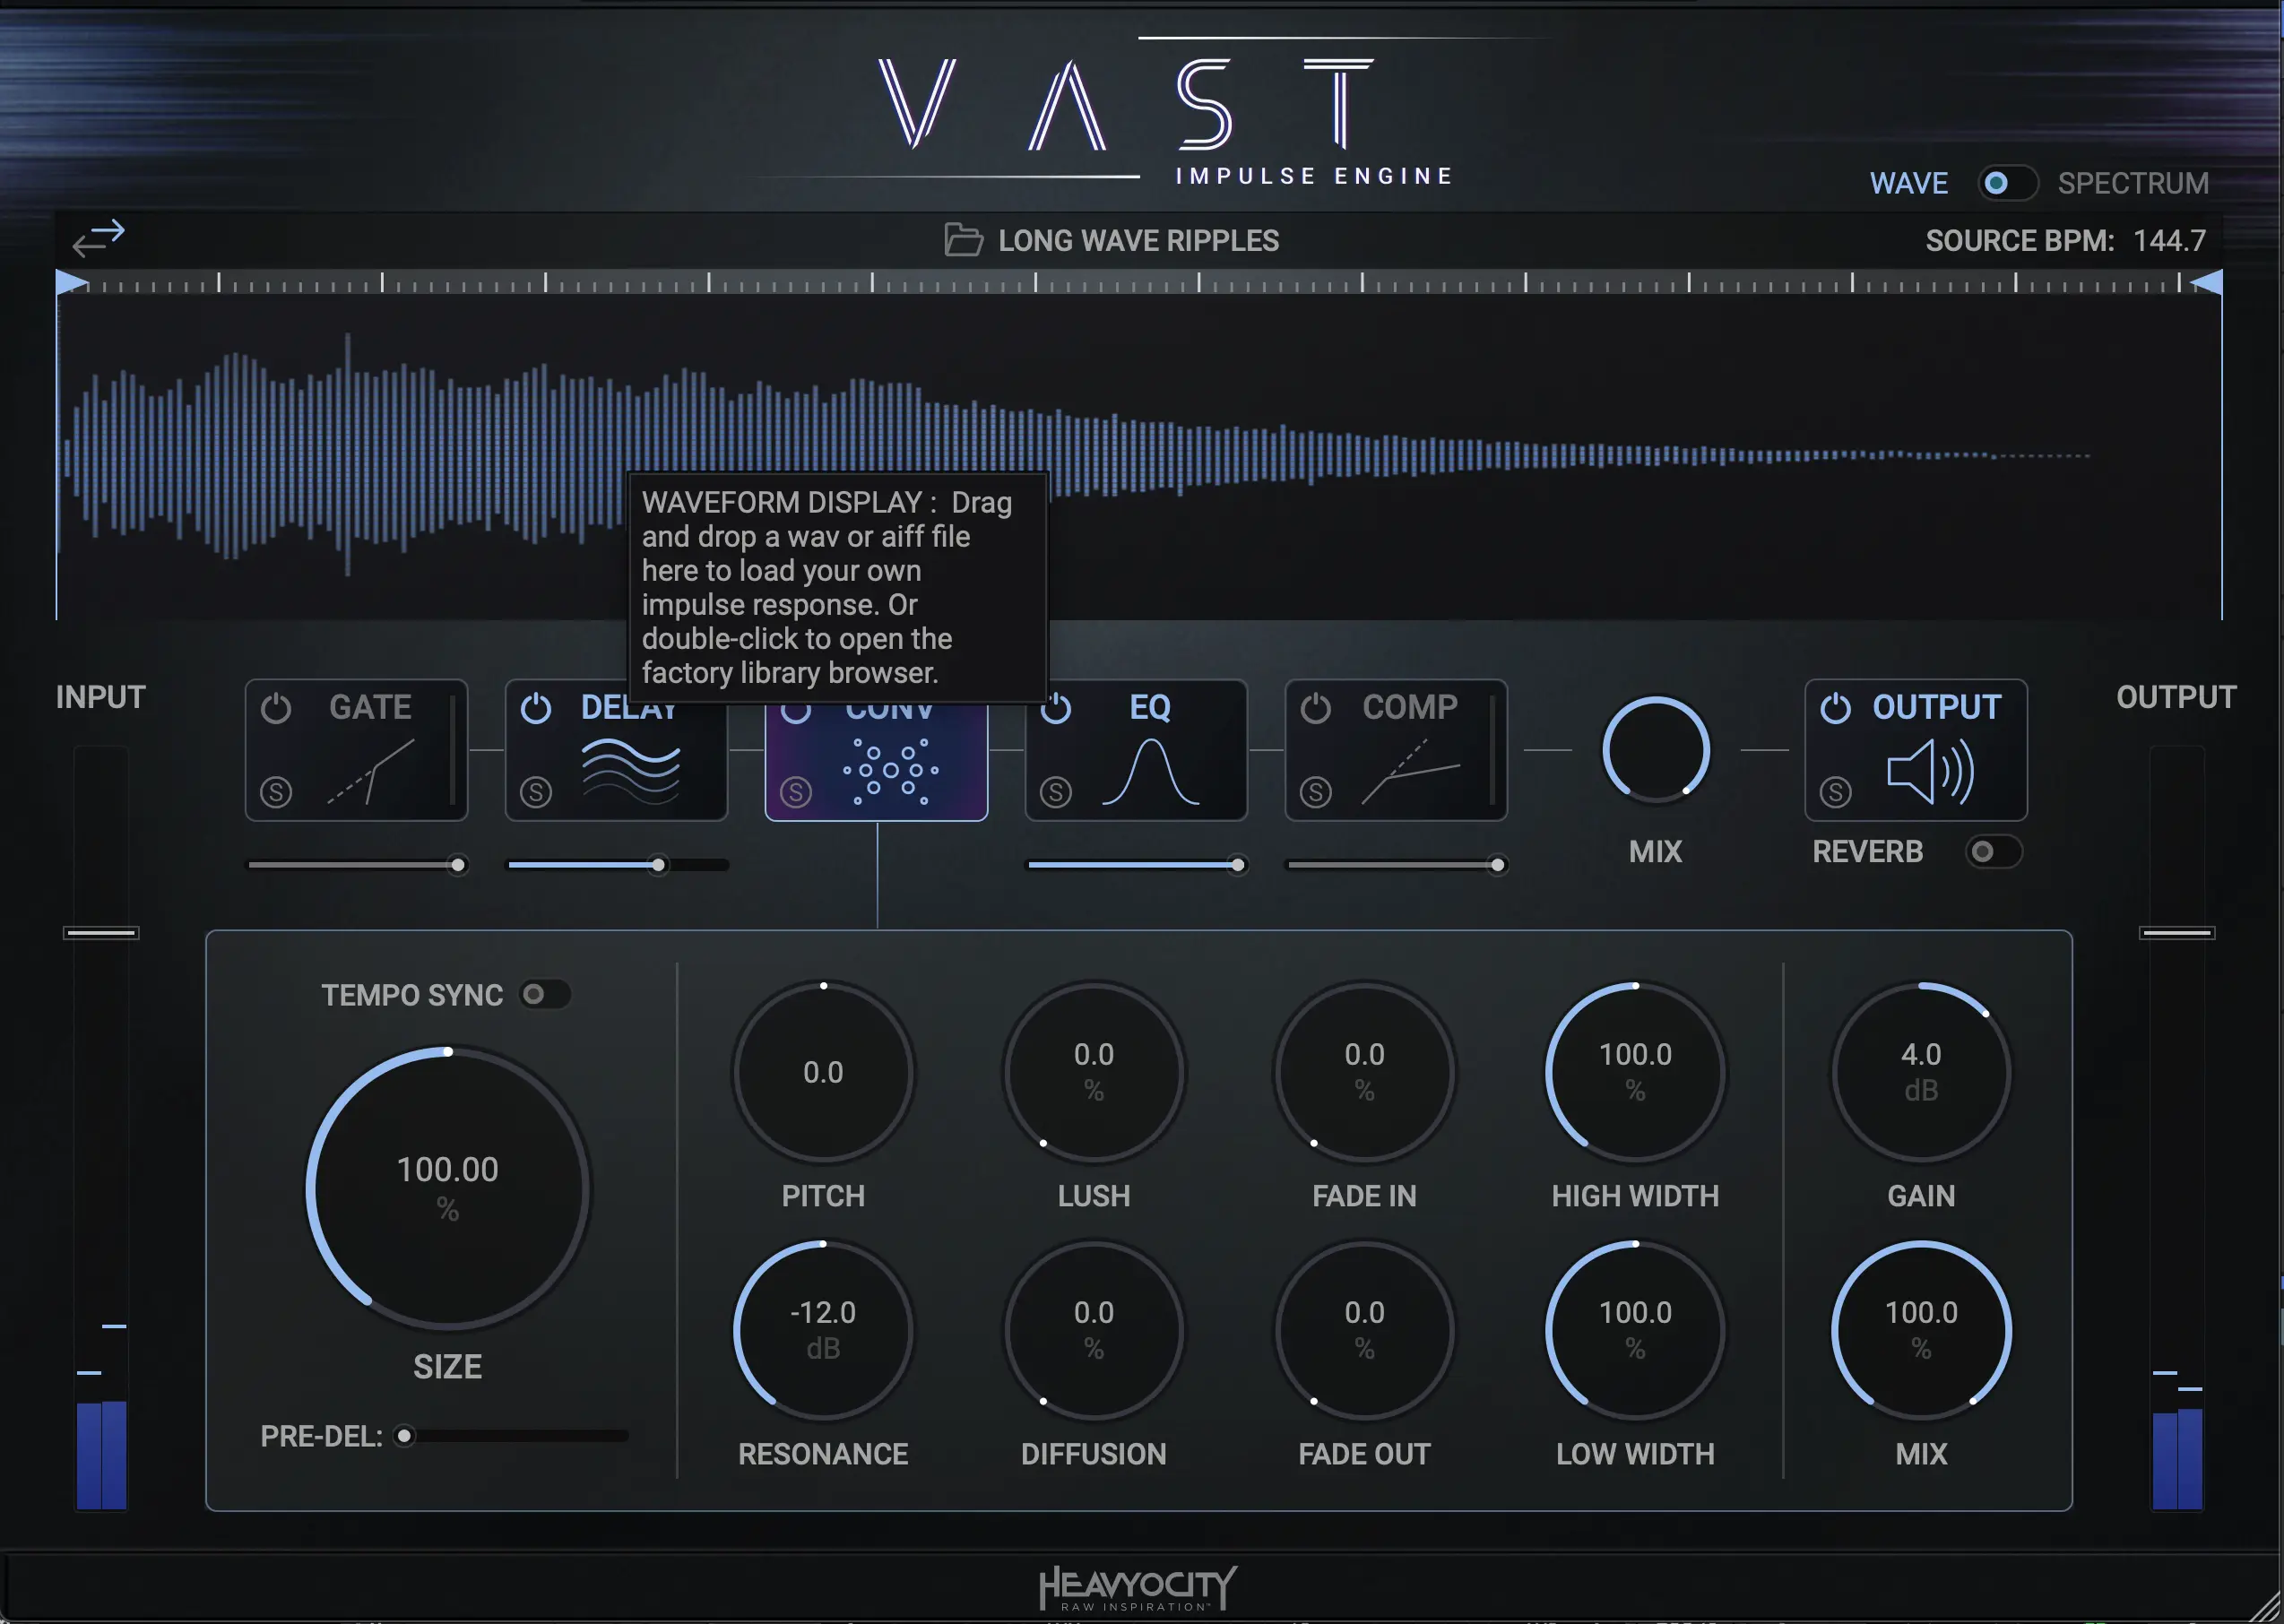The width and height of the screenshot is (2284, 1624).
Task: Click the RESONANCE knob showing -12.0 dB
Action: coord(823,1331)
